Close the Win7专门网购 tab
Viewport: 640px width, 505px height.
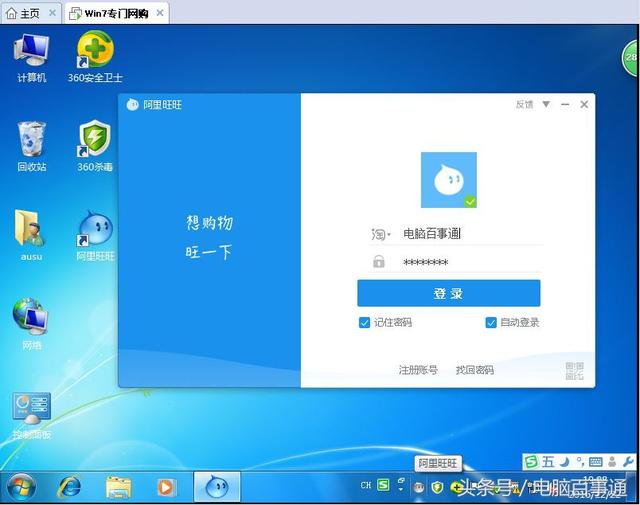(160, 13)
